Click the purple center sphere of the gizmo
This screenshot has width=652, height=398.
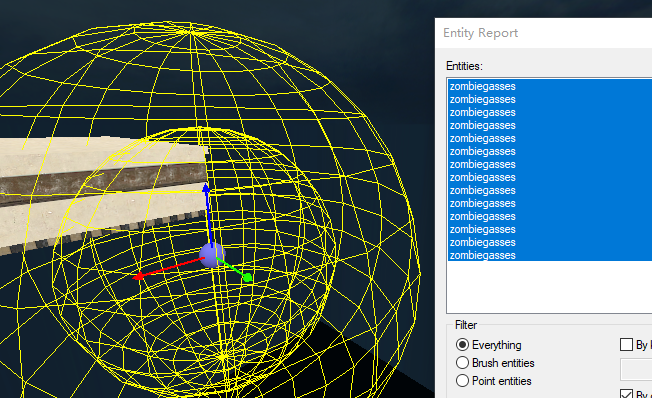coord(212,255)
